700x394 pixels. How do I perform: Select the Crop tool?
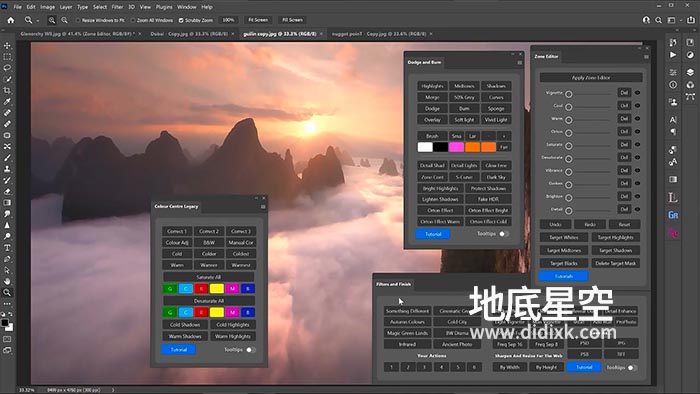(x=7, y=90)
